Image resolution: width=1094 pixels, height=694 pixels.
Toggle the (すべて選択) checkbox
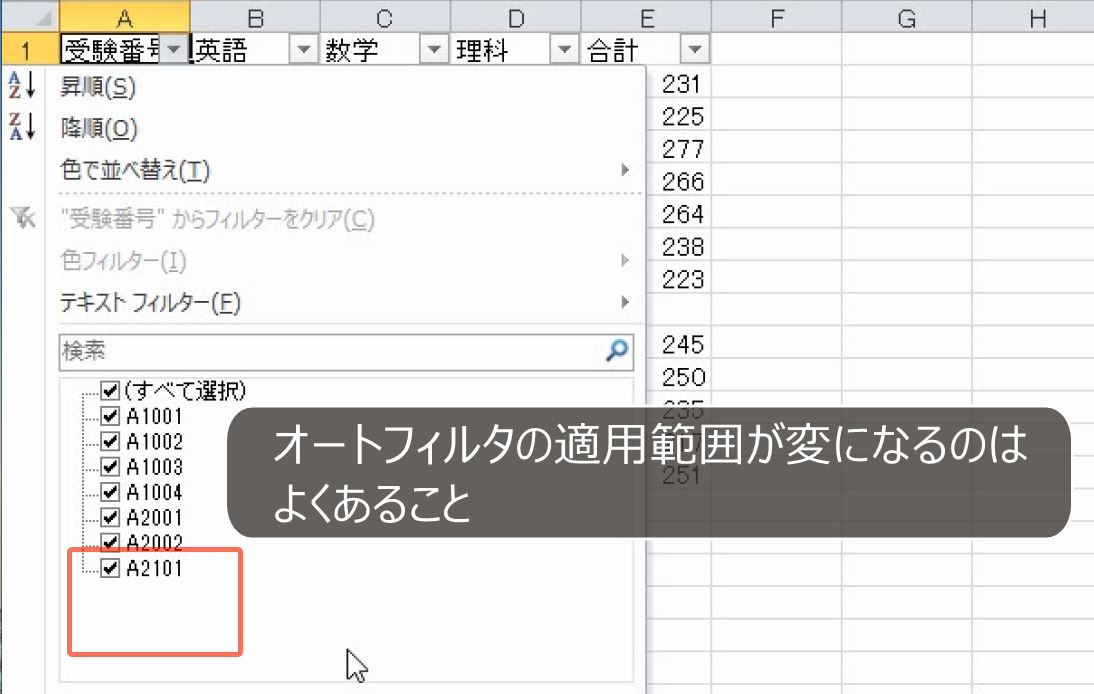pos(110,390)
